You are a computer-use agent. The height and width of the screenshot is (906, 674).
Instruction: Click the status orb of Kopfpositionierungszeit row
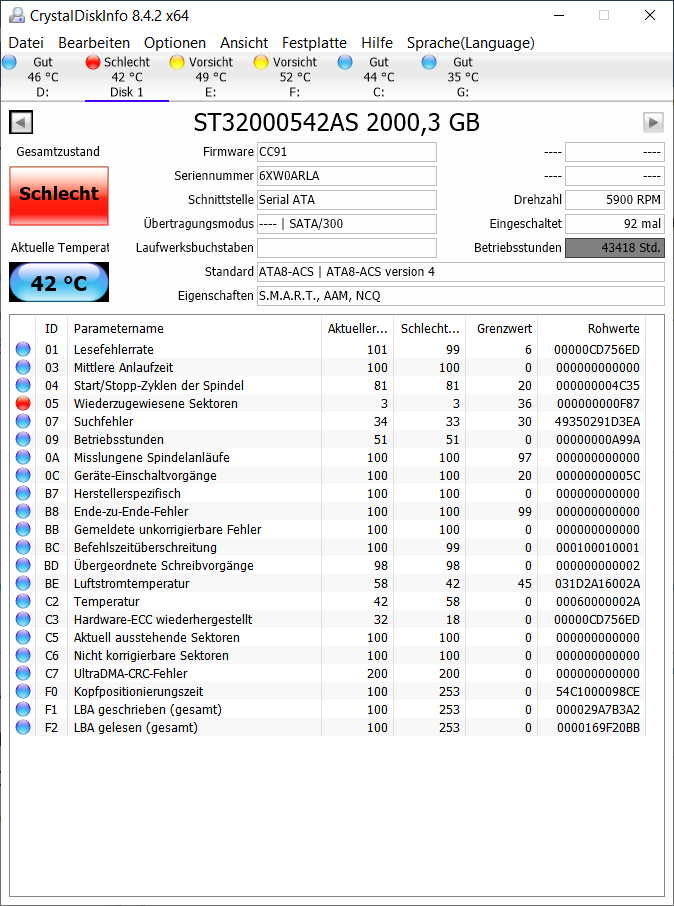click(x=23, y=692)
